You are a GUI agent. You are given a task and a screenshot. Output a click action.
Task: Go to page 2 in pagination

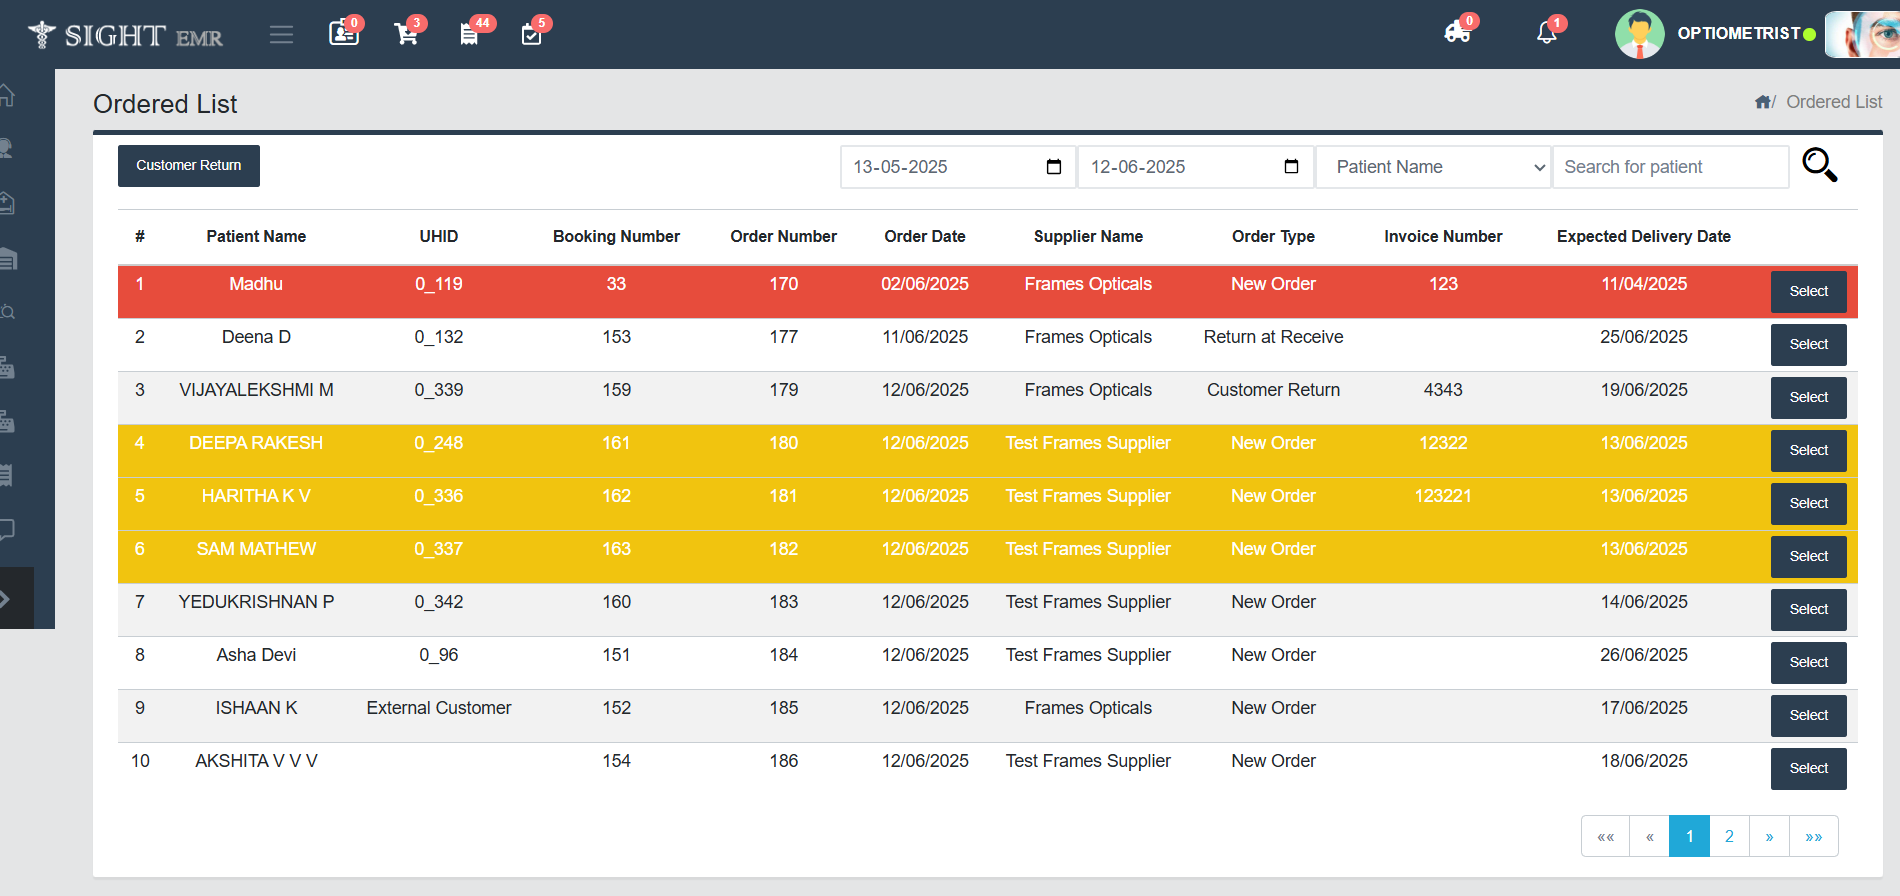[x=1729, y=836]
